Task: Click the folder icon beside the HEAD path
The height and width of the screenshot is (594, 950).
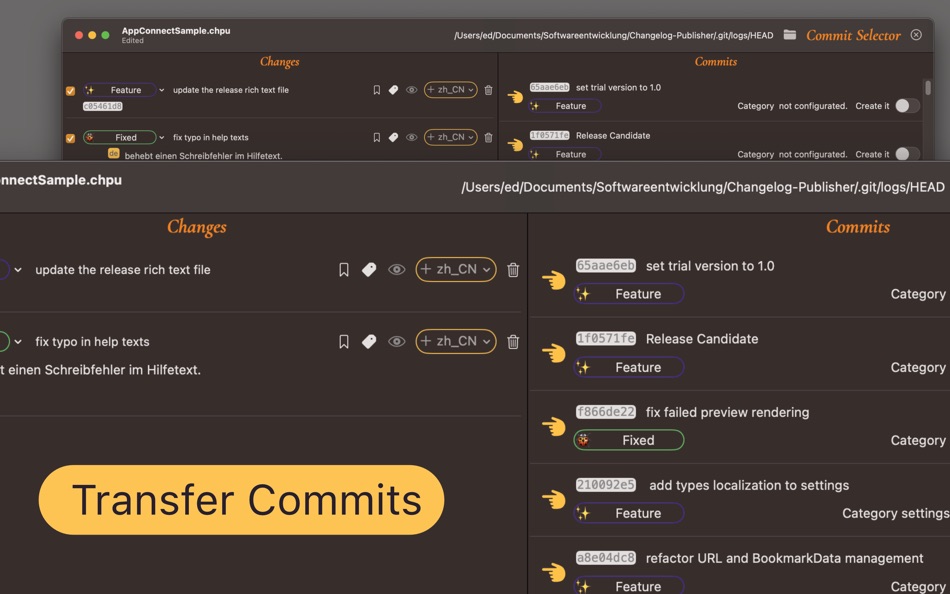Action: [789, 34]
